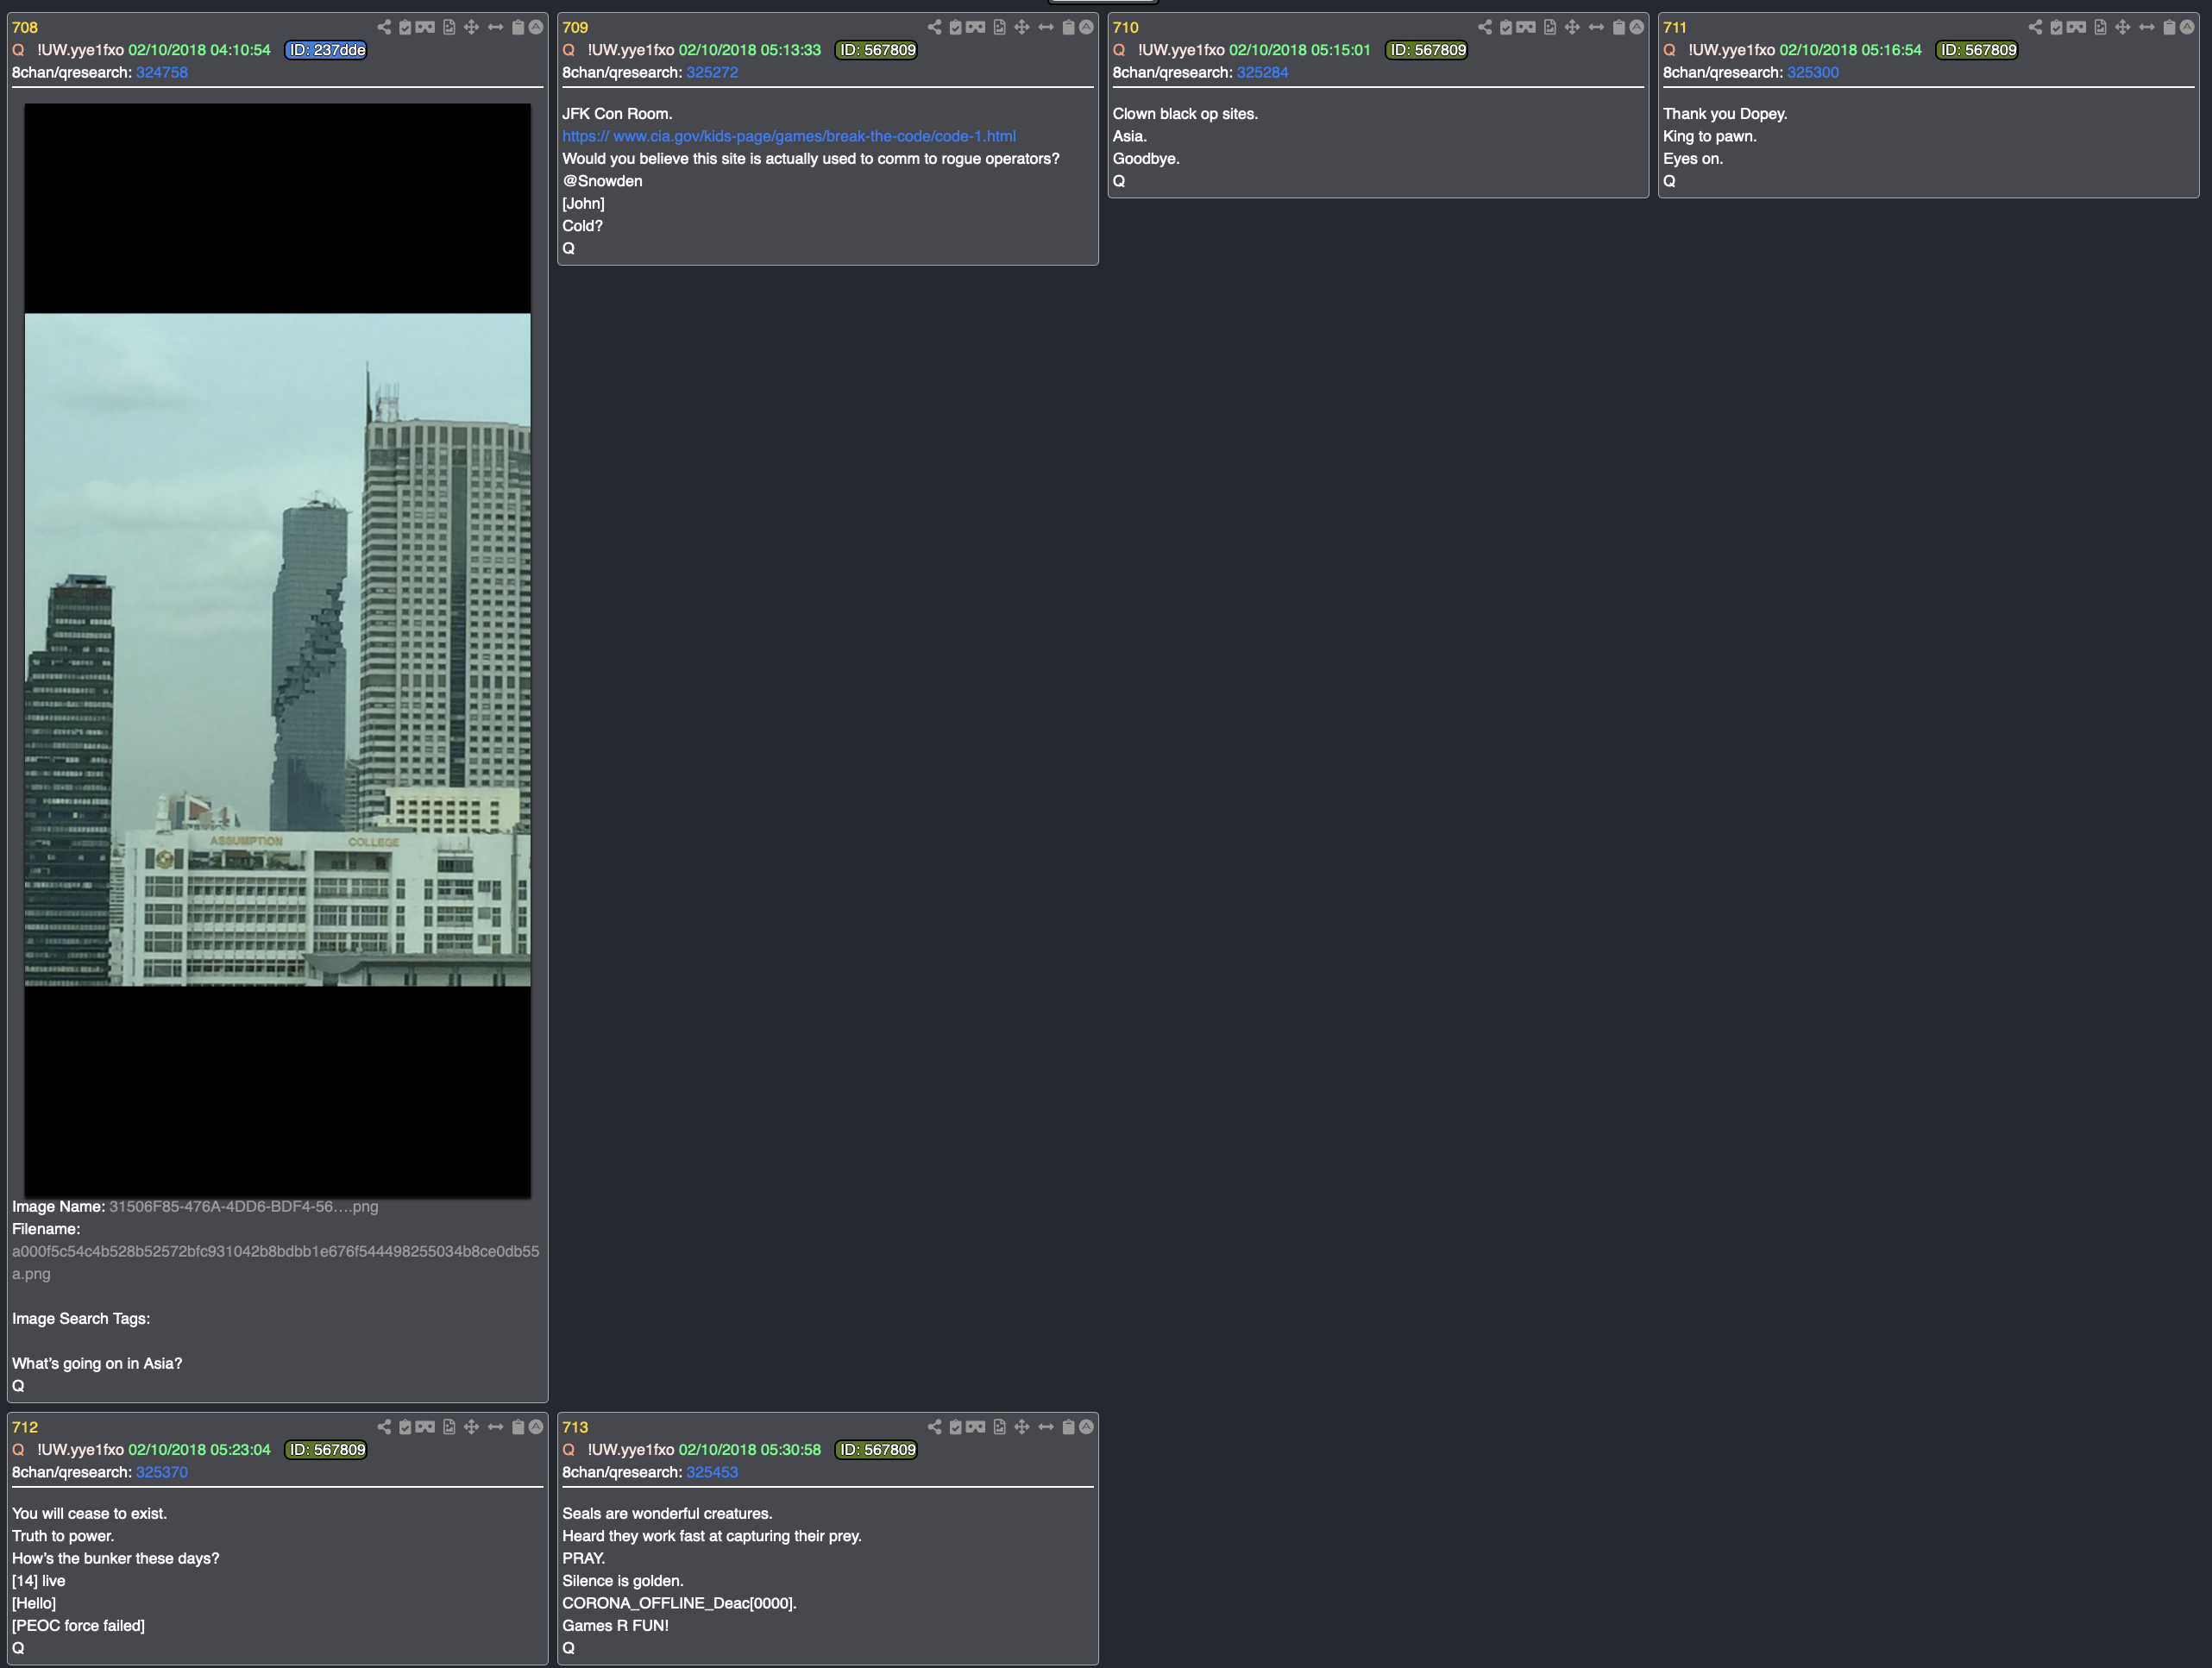Click post number 711
This screenshot has height=1668, width=2212.
(x=1675, y=27)
